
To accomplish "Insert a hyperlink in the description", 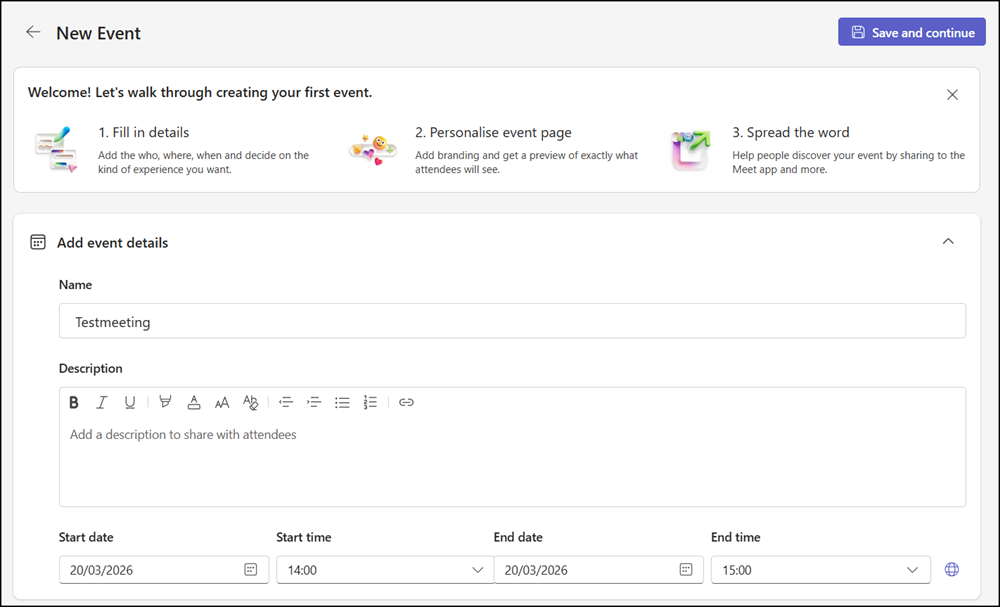I will point(406,402).
